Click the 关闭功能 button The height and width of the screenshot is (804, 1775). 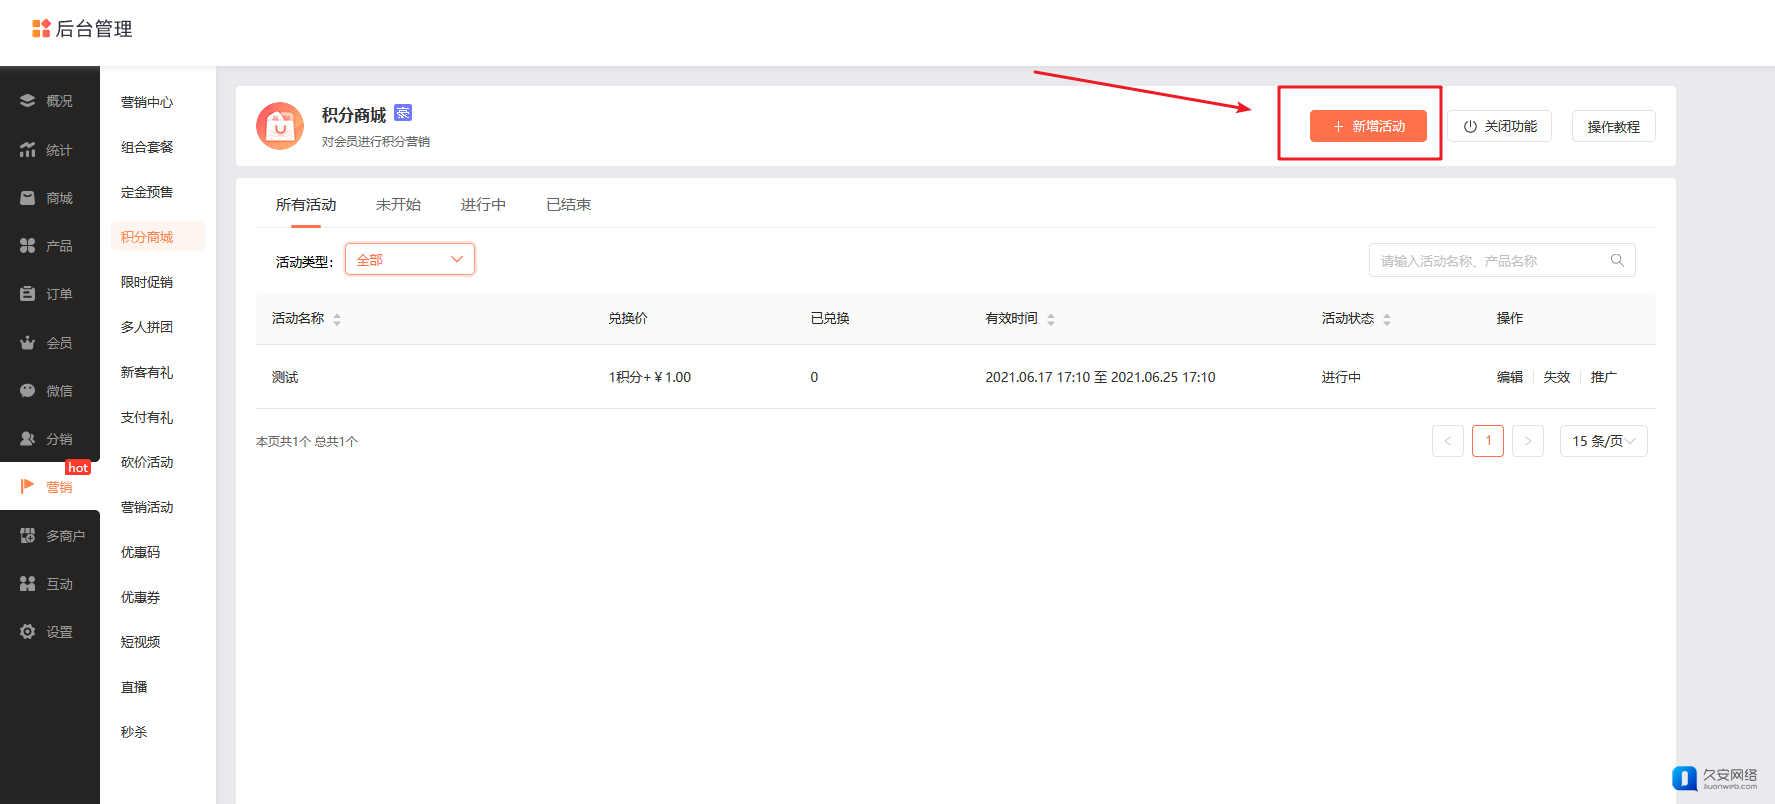(1499, 126)
